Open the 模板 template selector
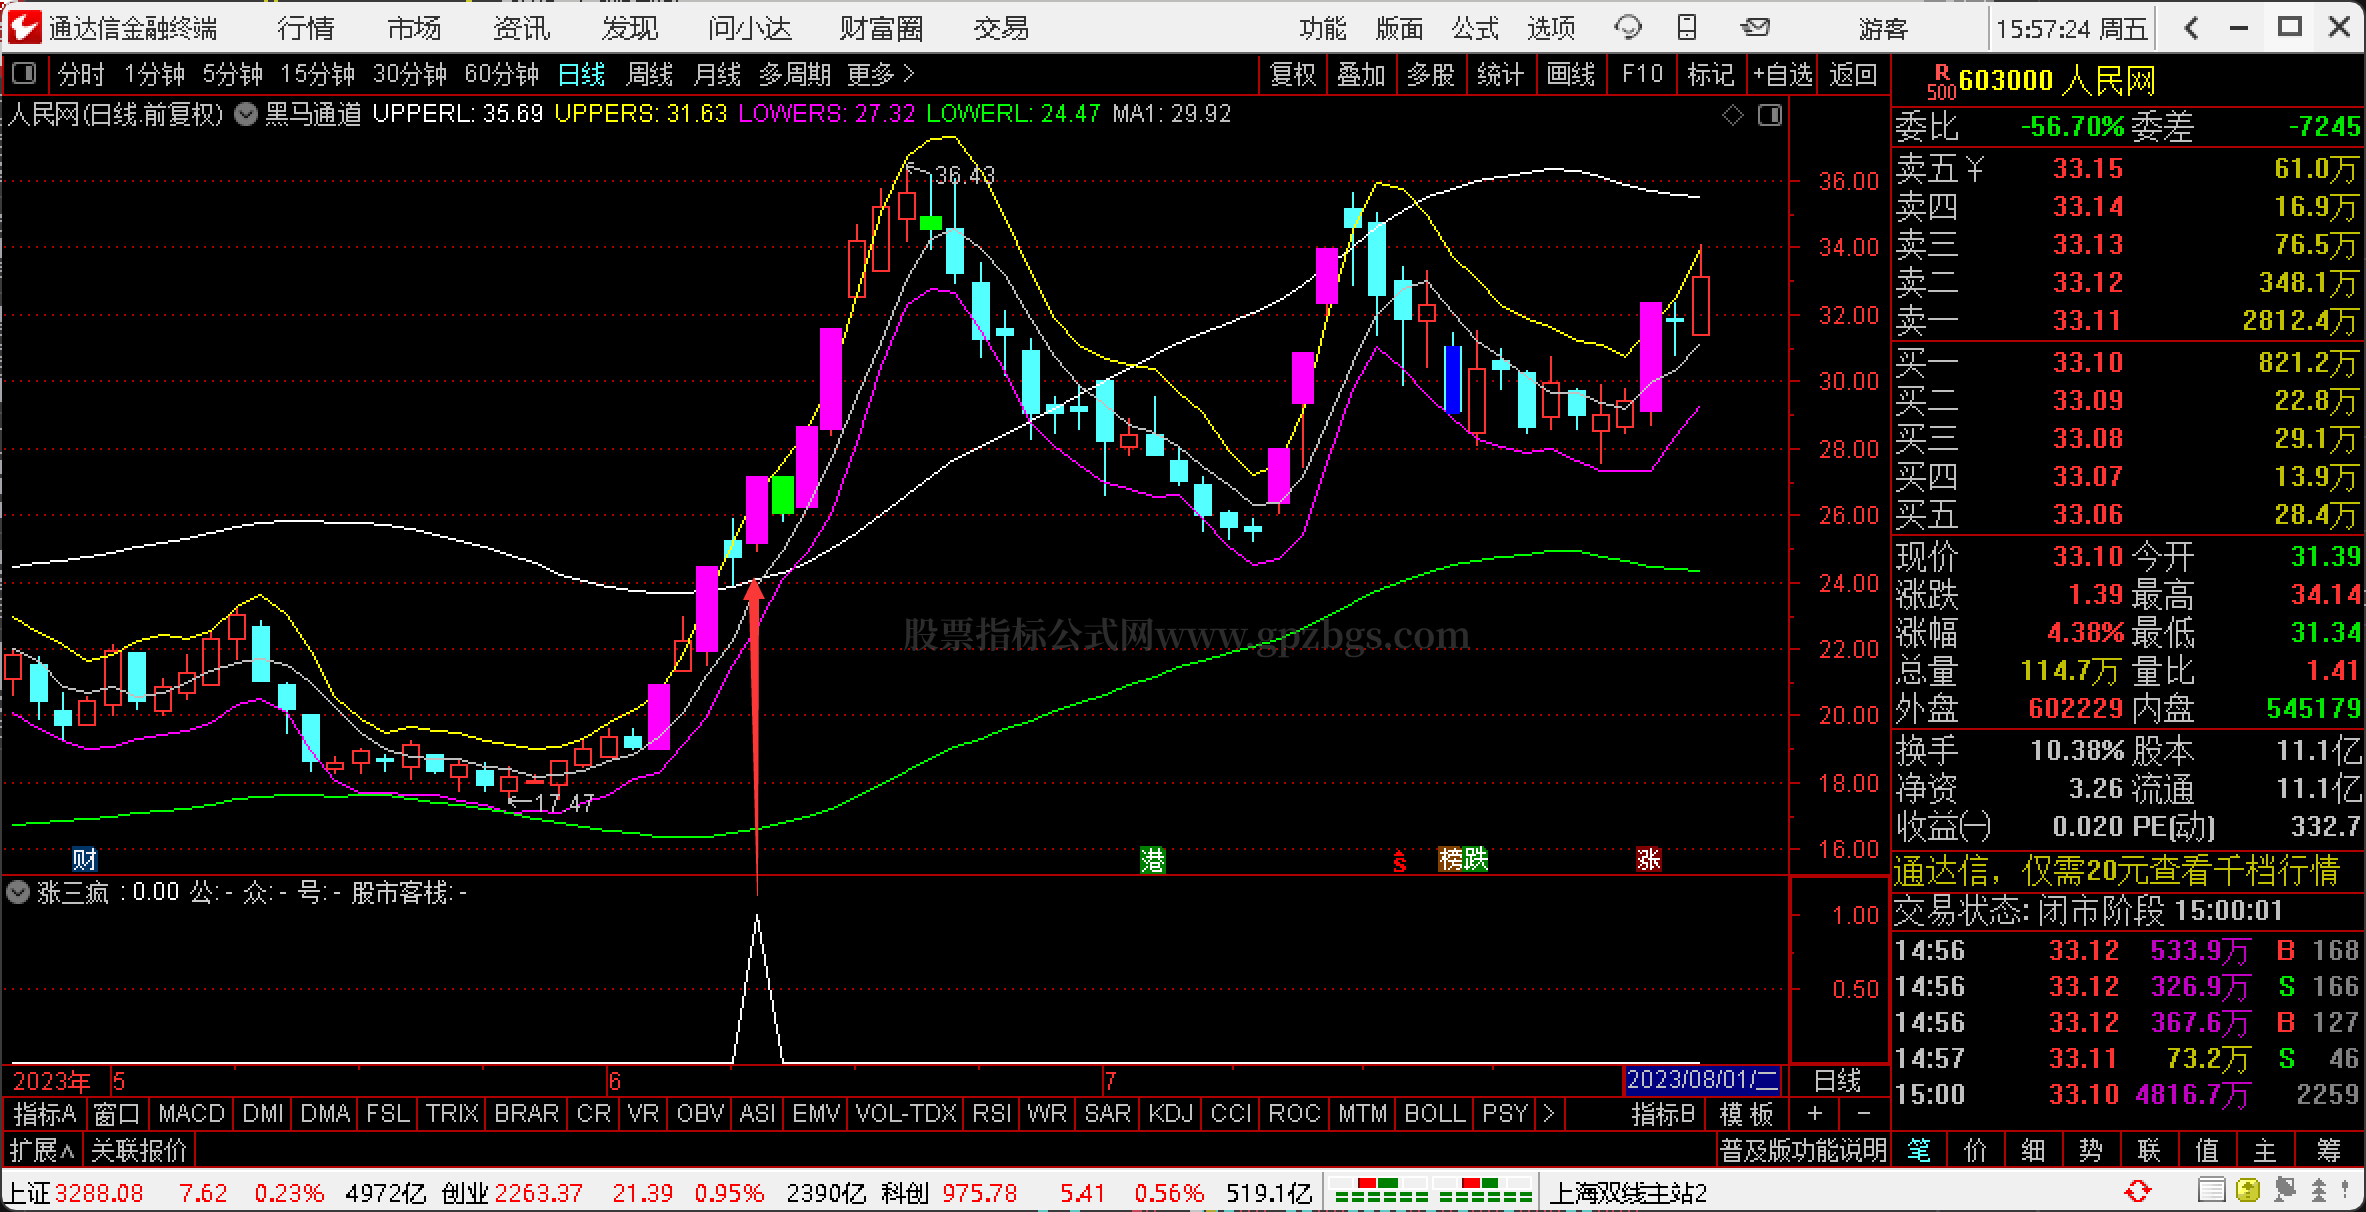Screen dimensions: 2366x1212 click(1747, 1113)
